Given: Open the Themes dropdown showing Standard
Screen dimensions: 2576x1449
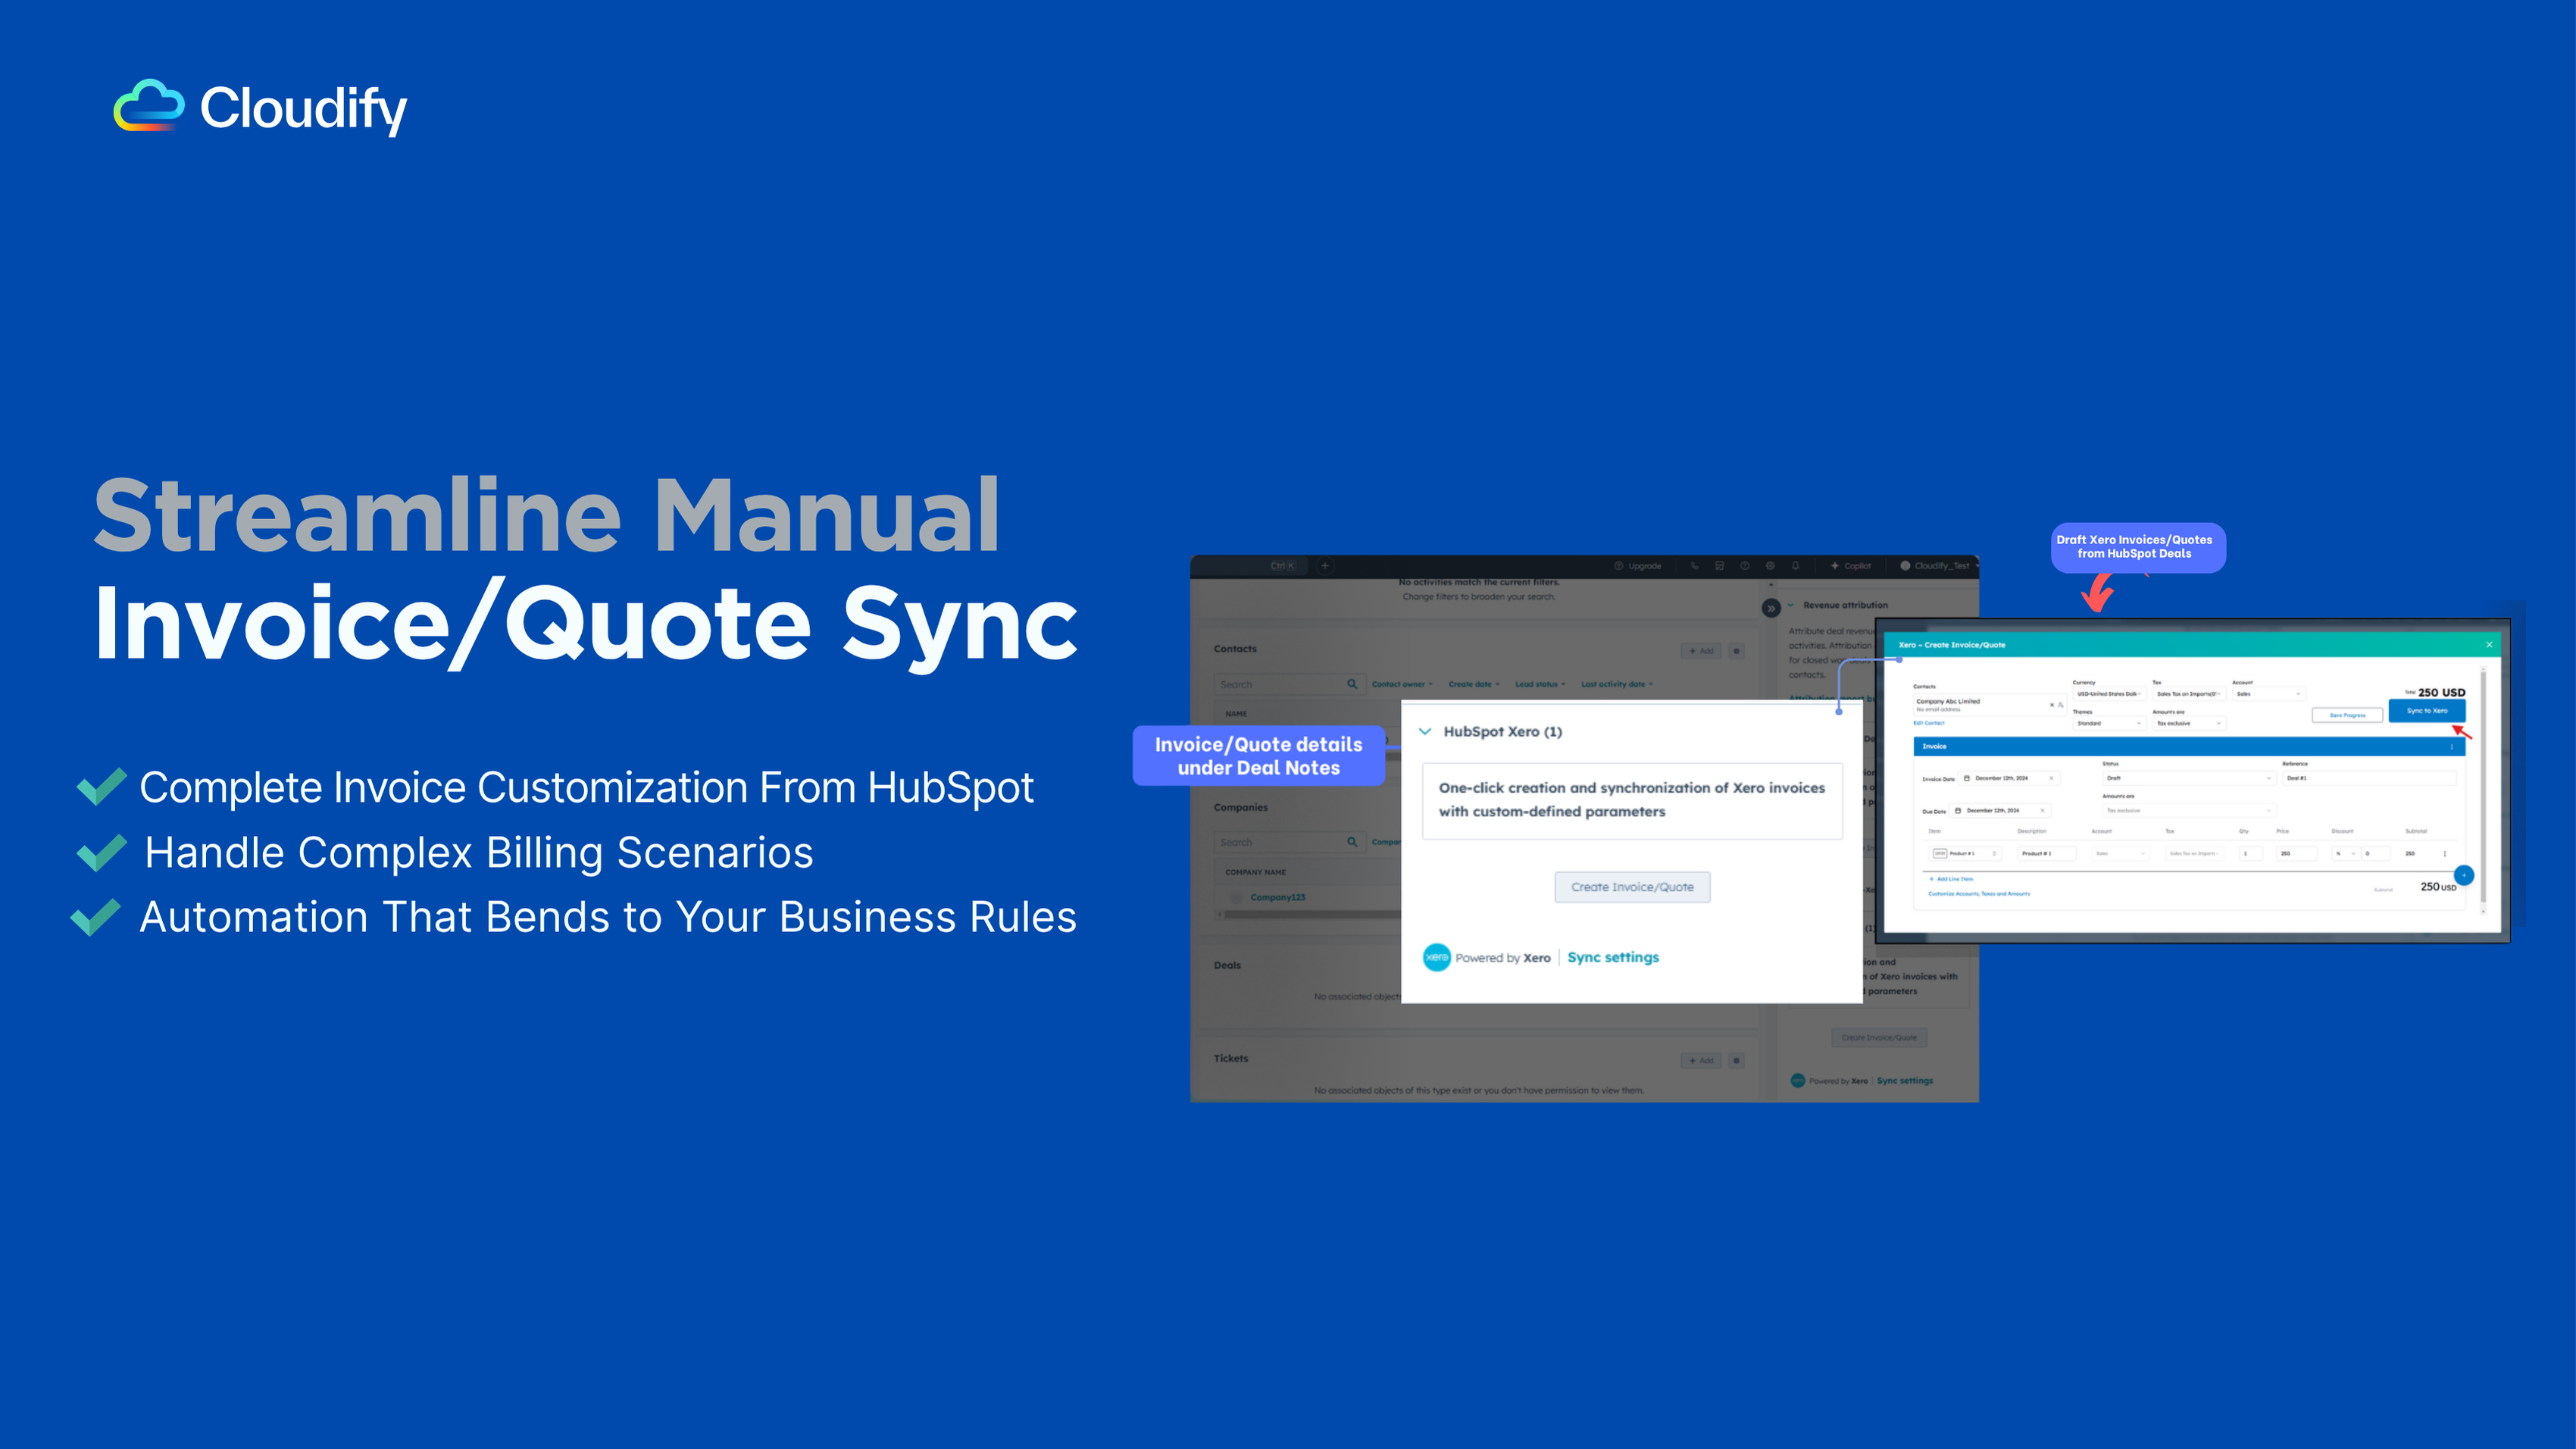Looking at the screenshot, I should [x=2110, y=724].
